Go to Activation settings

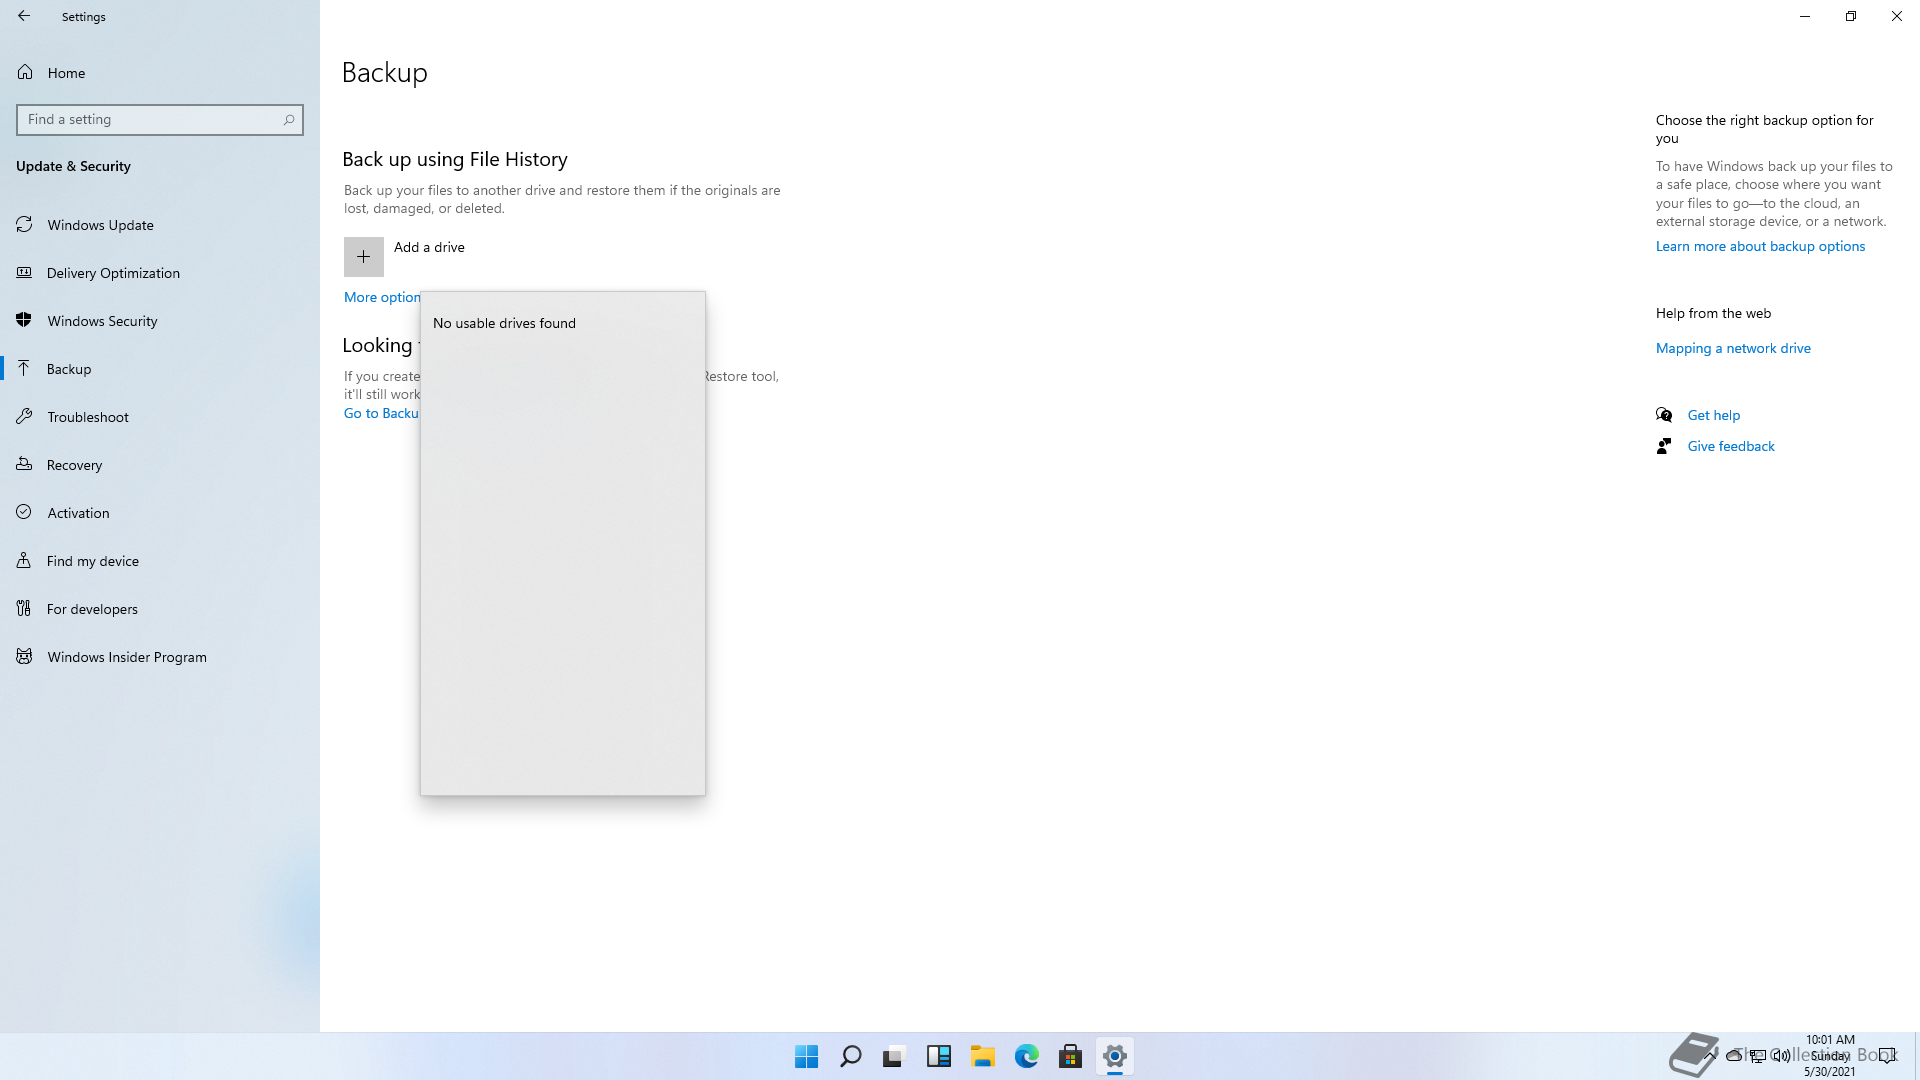click(160, 513)
